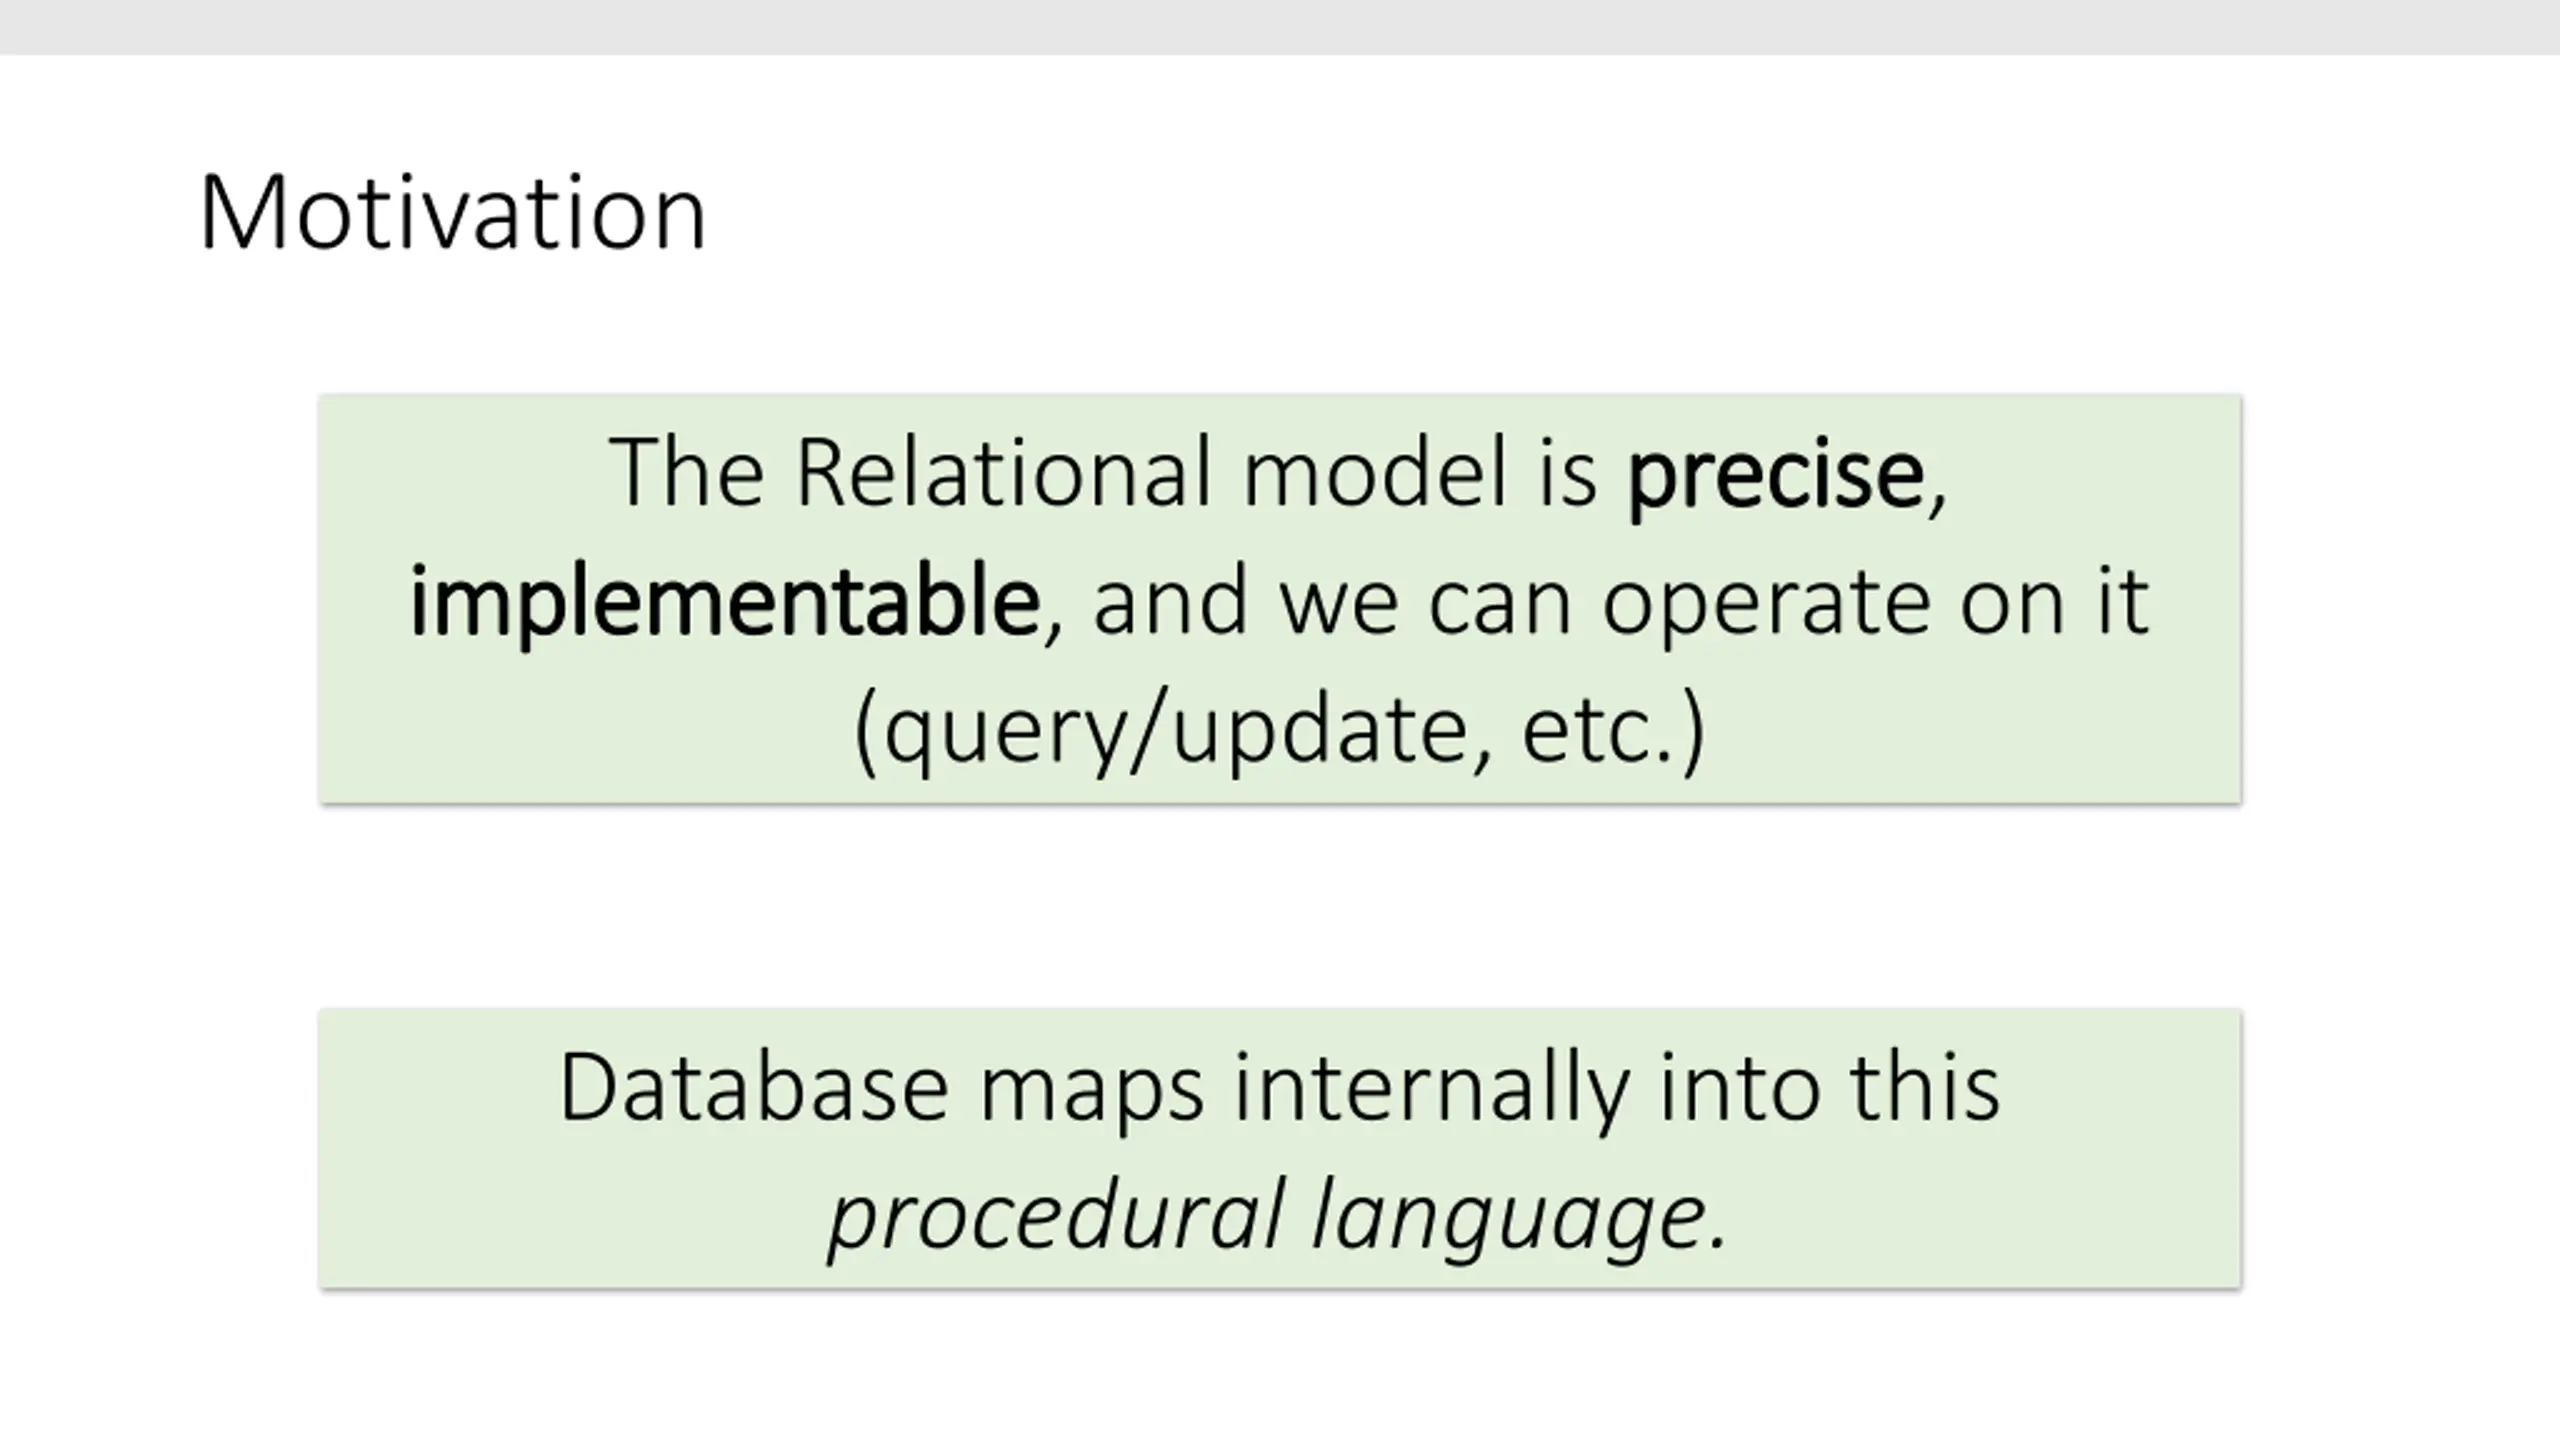This screenshot has width=2560, height=1440.
Task: Click the Motivation slide title
Action: tap(453, 213)
